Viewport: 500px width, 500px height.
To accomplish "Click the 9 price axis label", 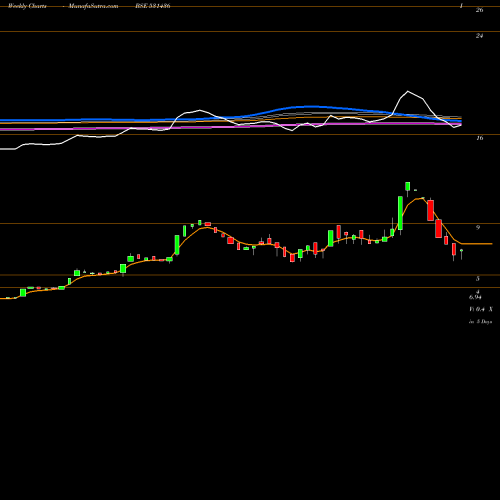I will pyautogui.click(x=478, y=227).
